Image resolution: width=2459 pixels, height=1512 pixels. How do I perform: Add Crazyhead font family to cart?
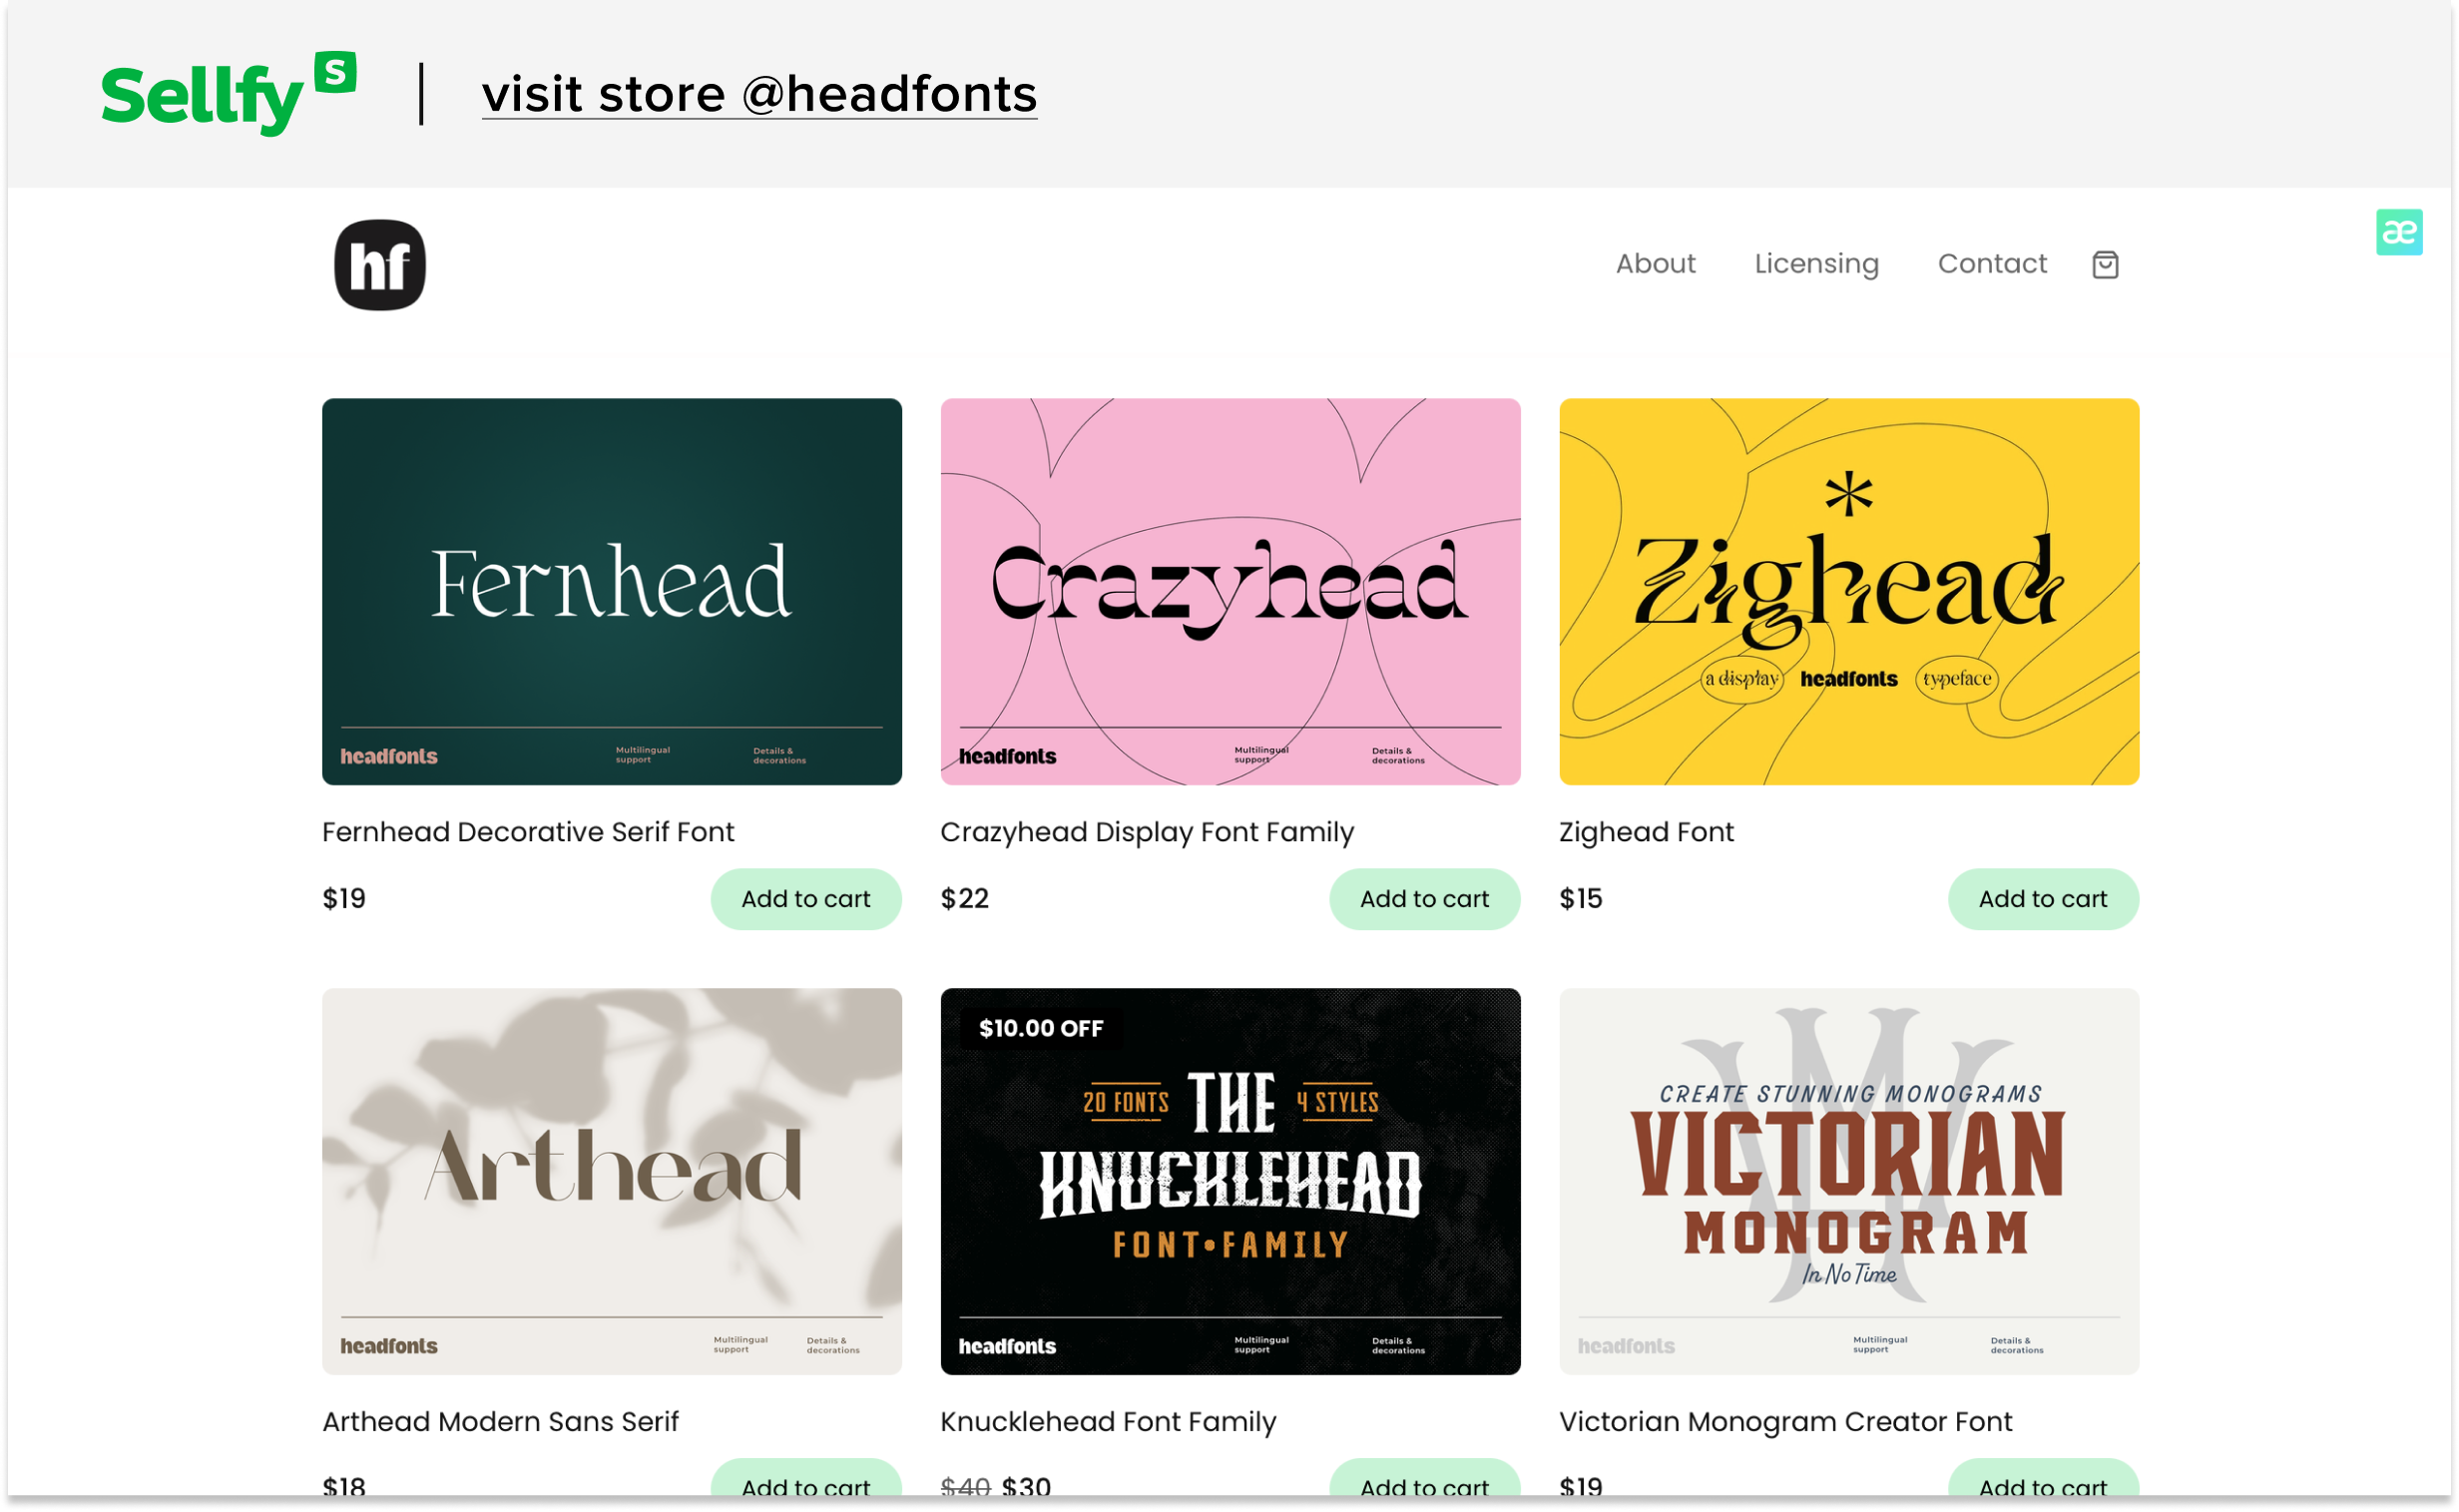click(1424, 899)
